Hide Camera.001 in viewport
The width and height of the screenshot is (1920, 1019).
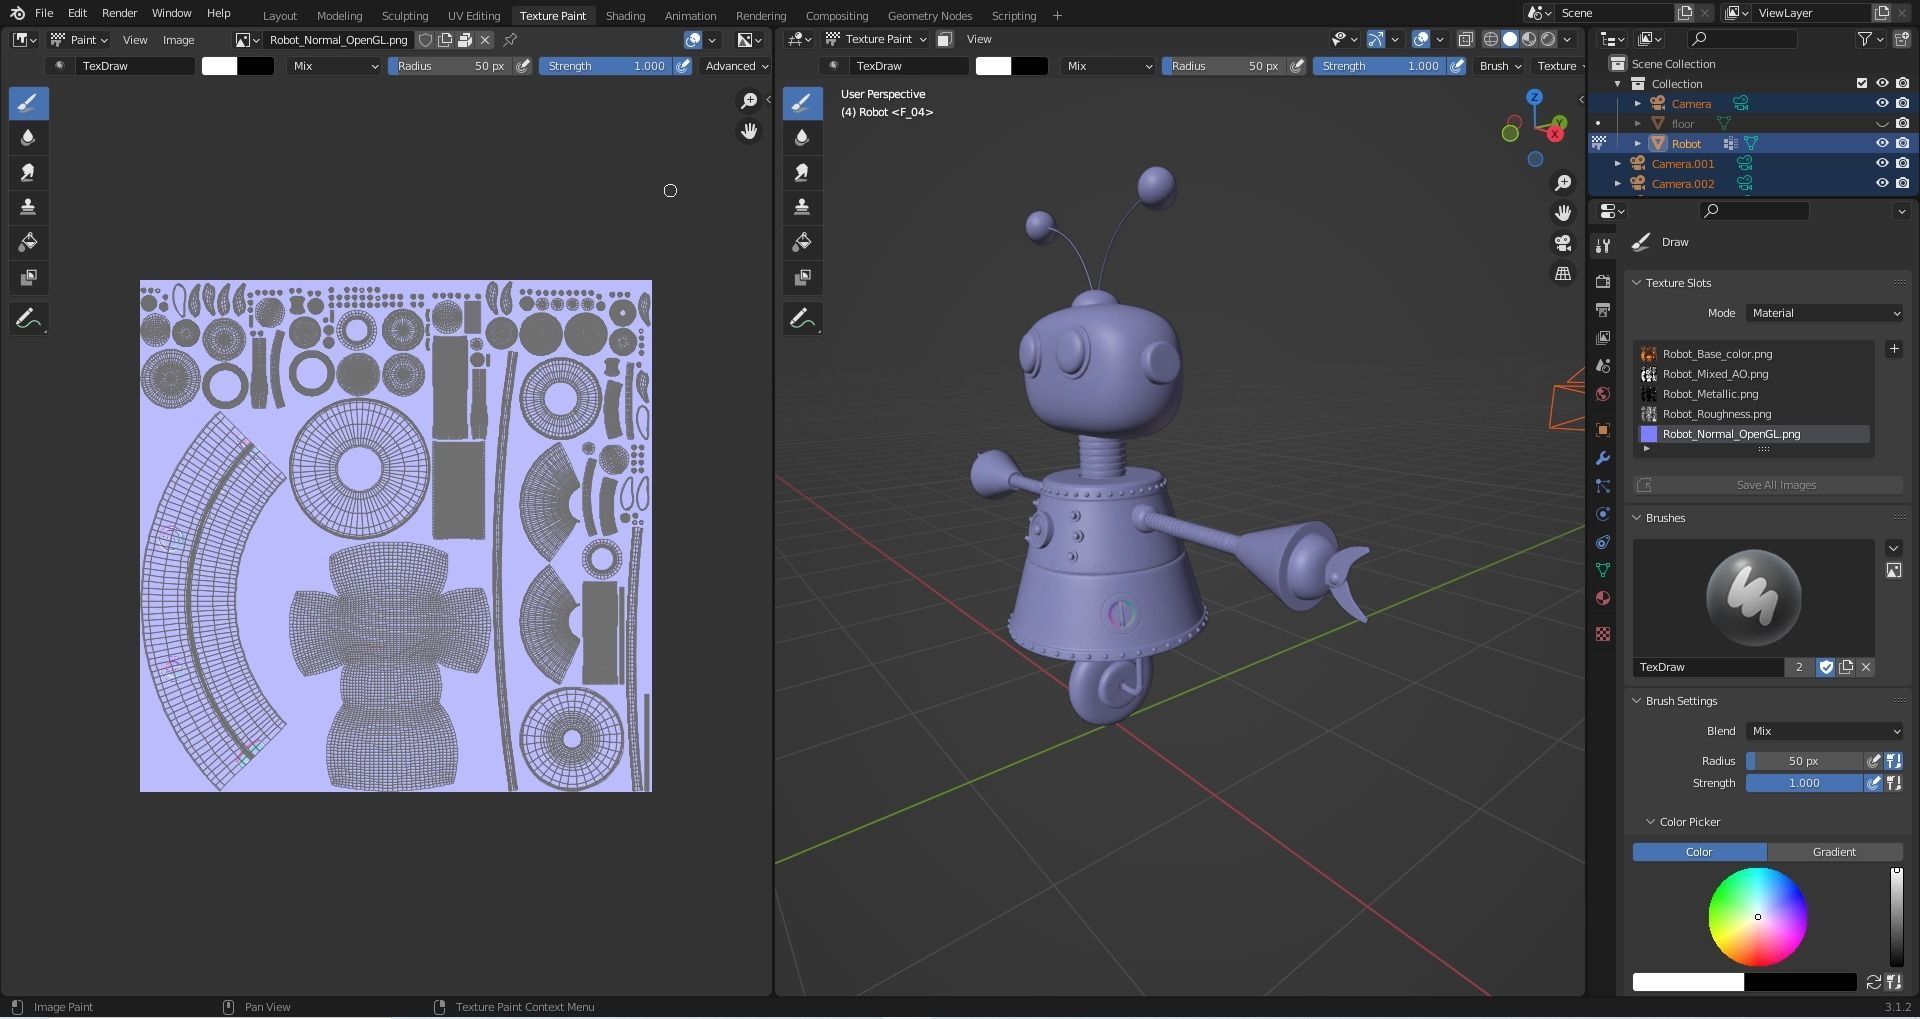[1881, 163]
